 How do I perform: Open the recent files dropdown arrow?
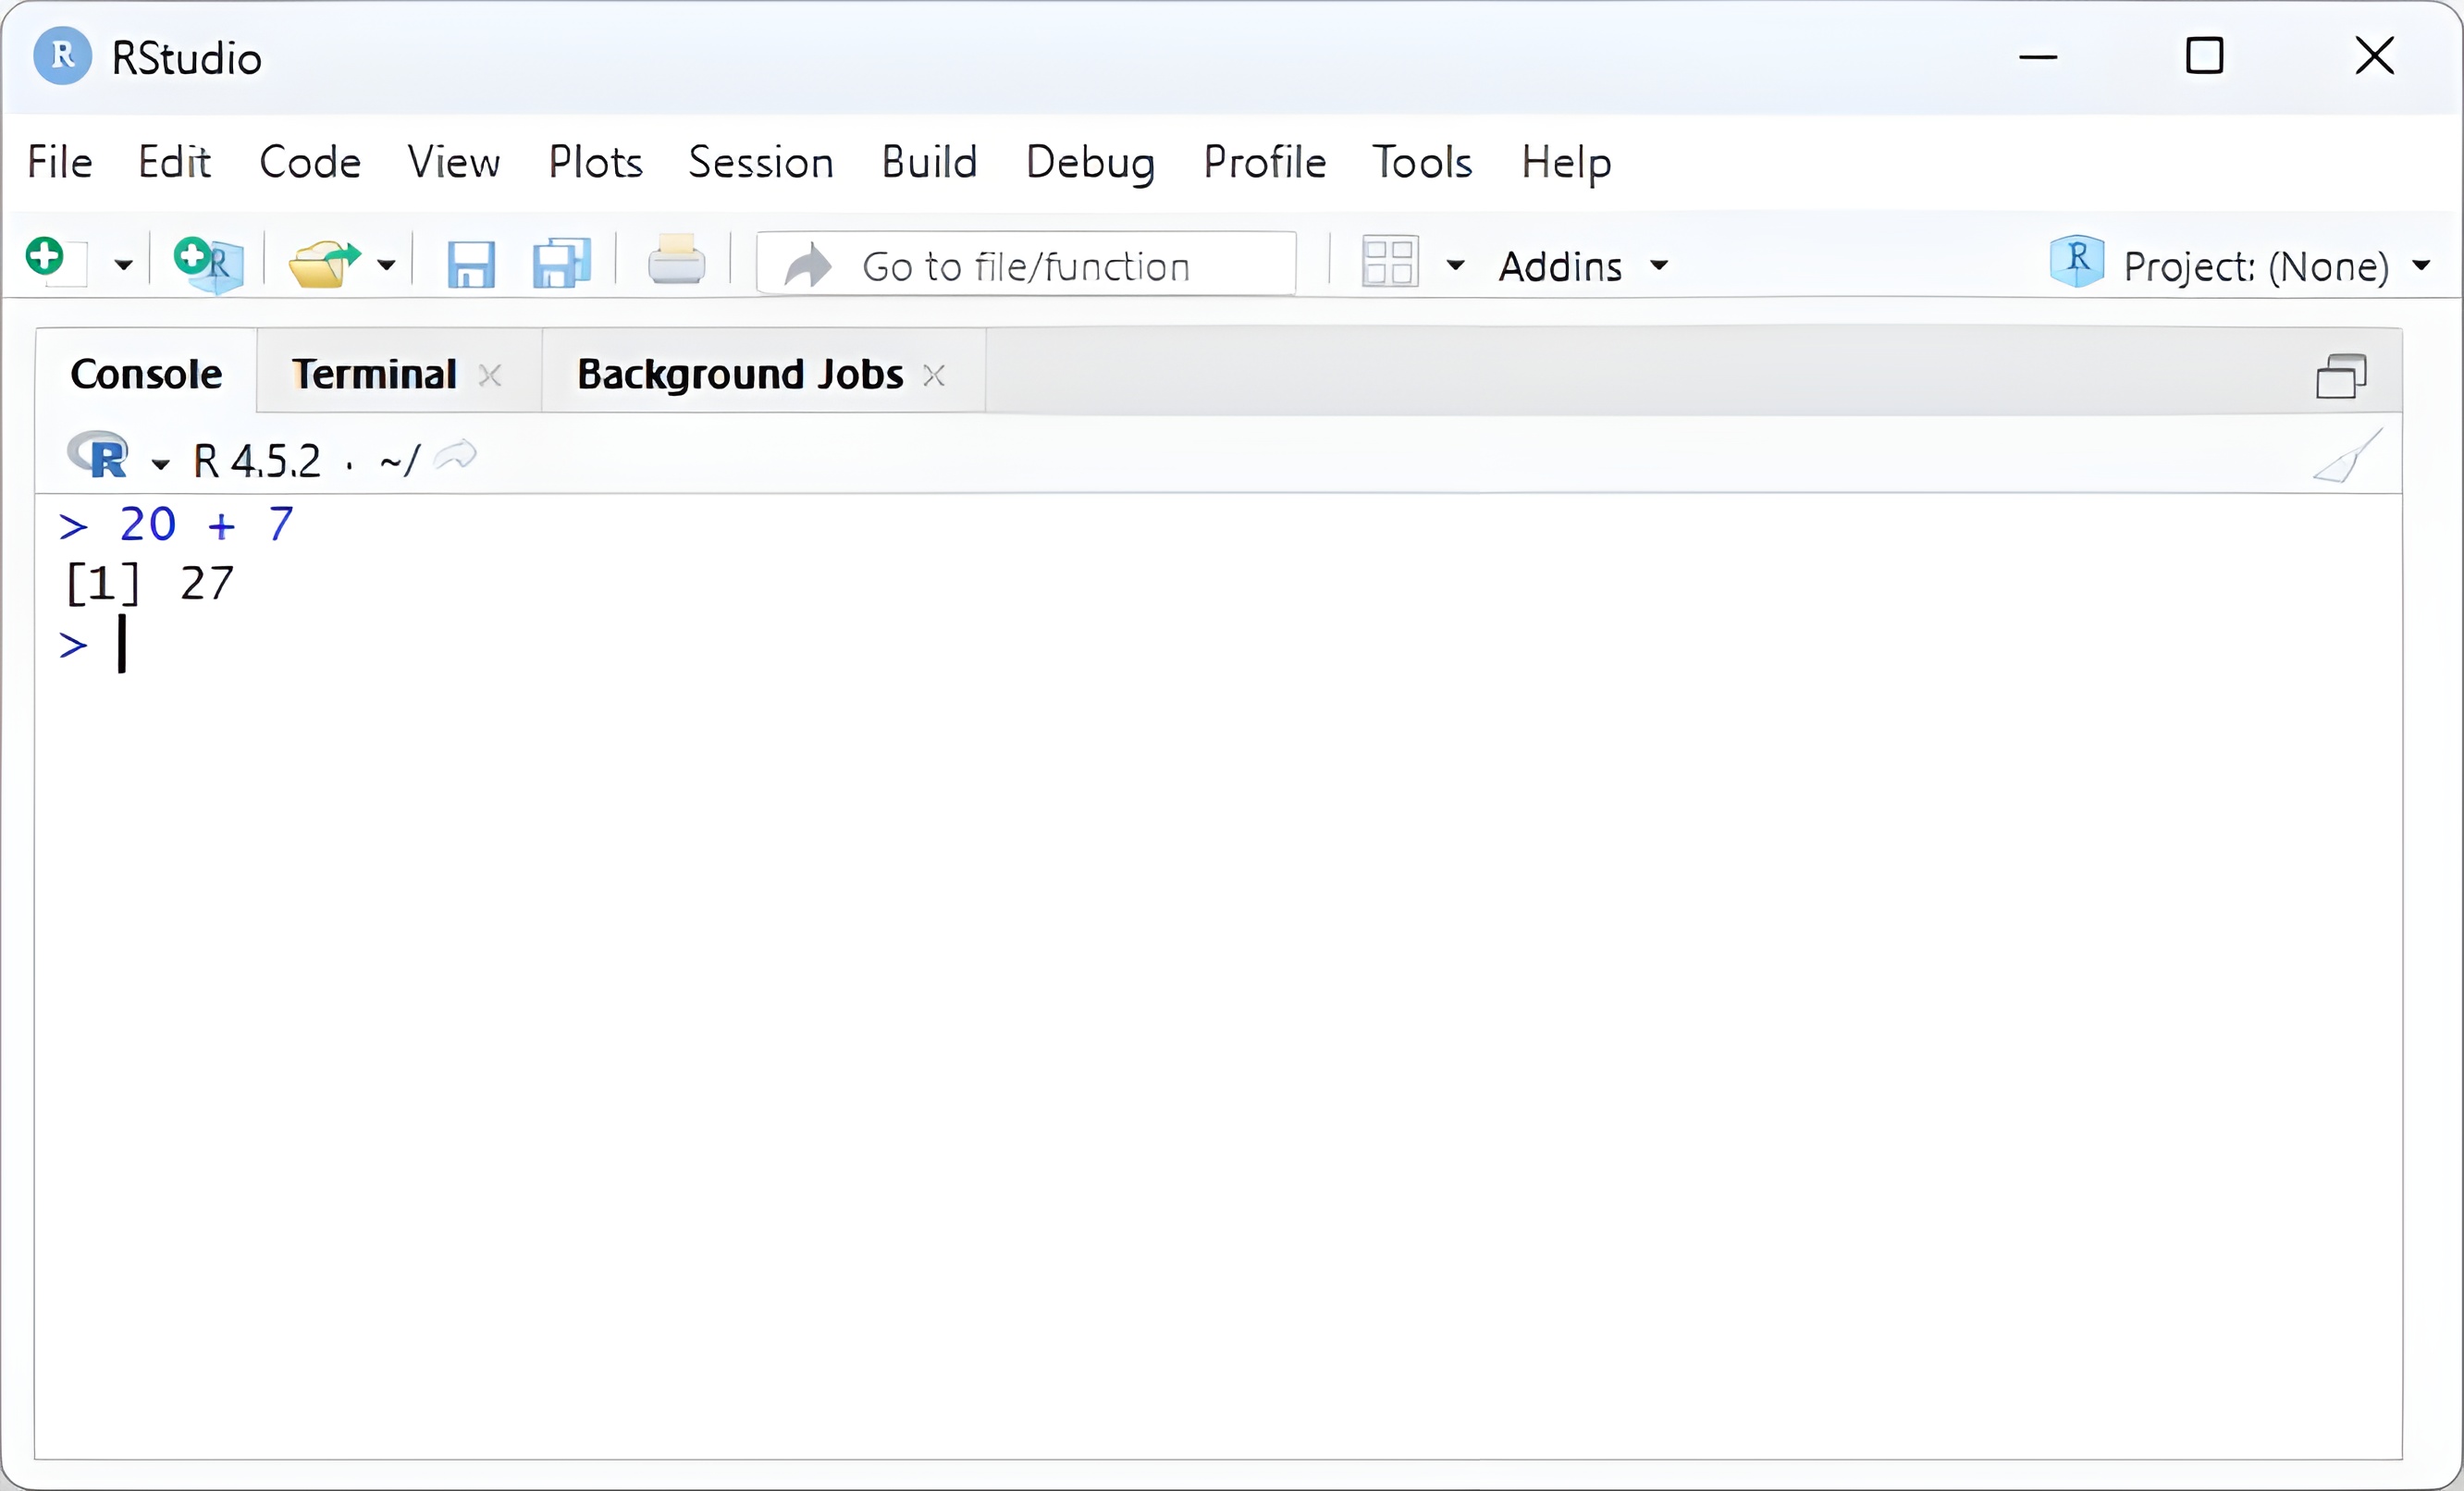point(386,265)
